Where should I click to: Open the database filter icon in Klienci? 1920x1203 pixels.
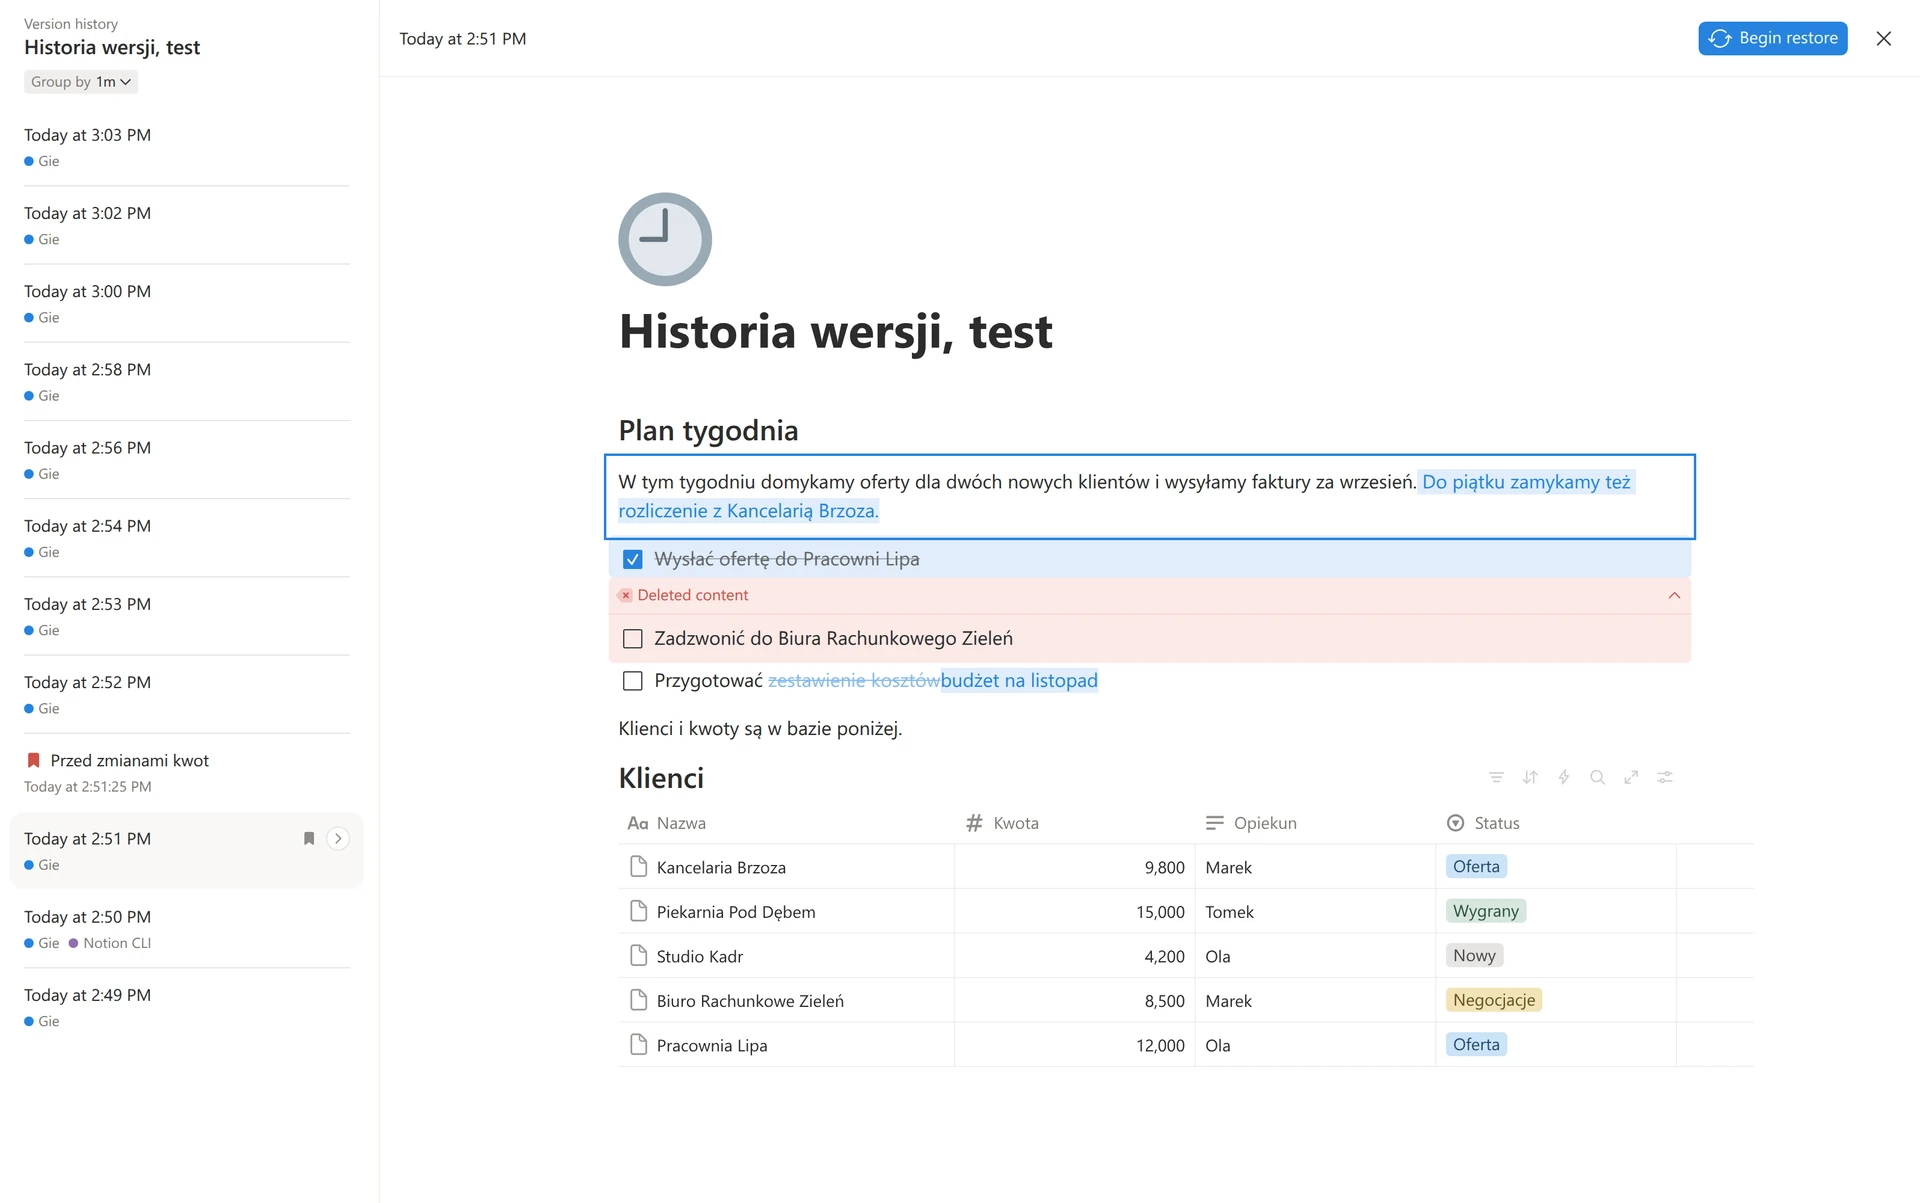1496,777
